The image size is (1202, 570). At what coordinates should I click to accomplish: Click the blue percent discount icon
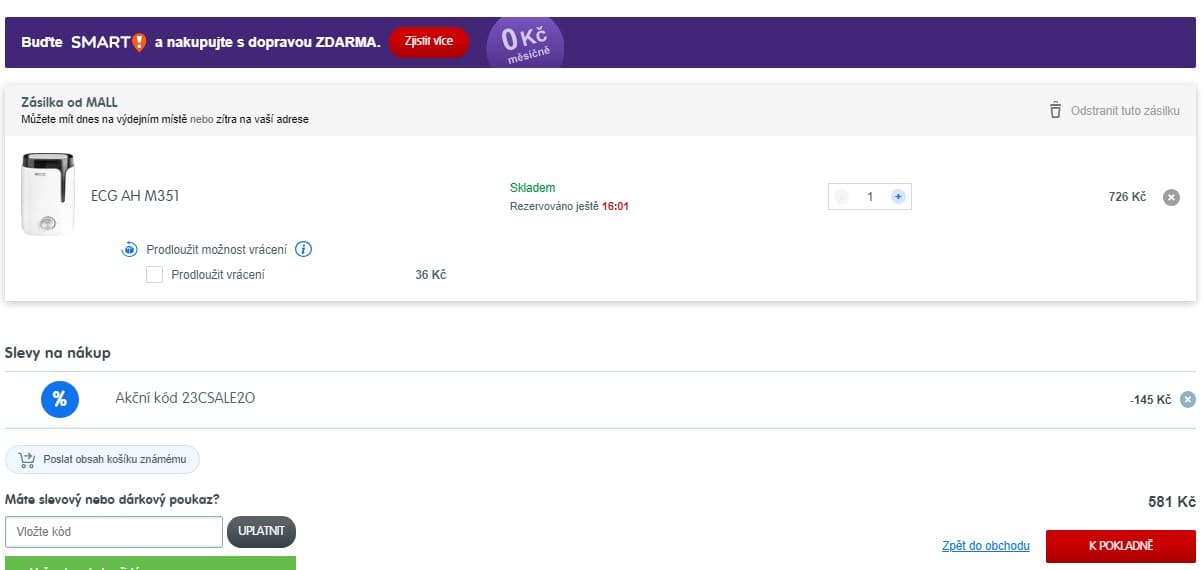click(60, 399)
